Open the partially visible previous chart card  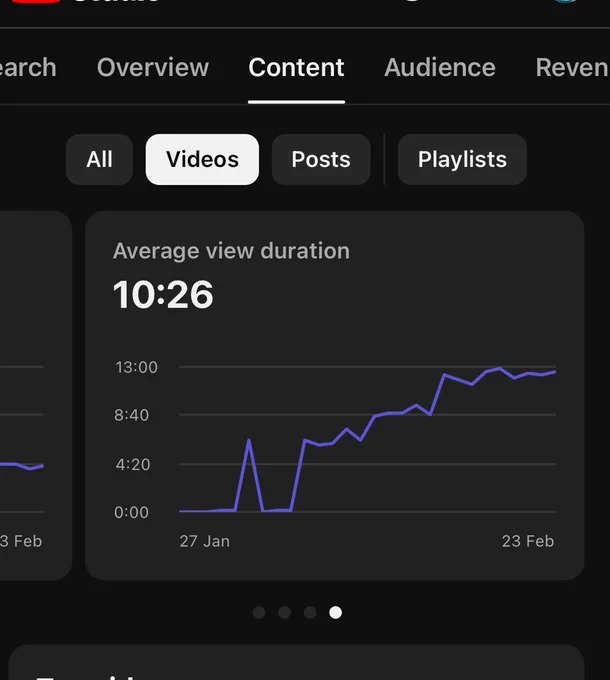(35, 395)
